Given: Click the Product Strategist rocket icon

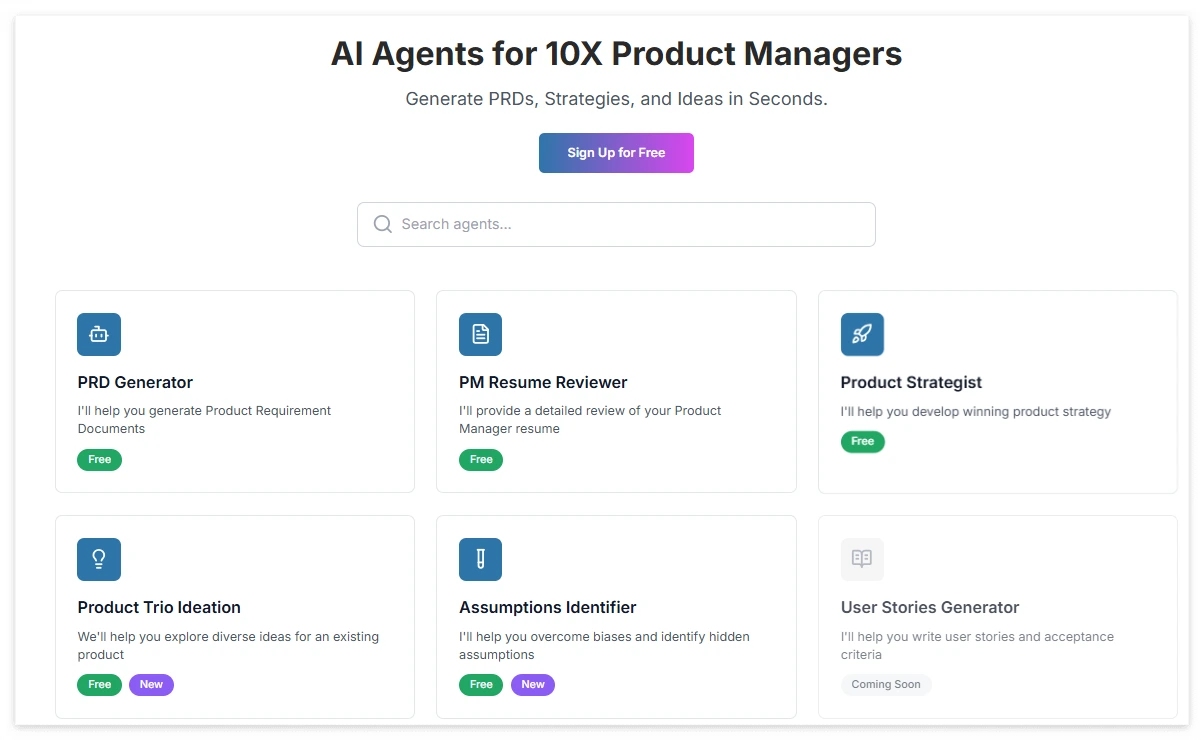Looking at the screenshot, I should tap(862, 334).
